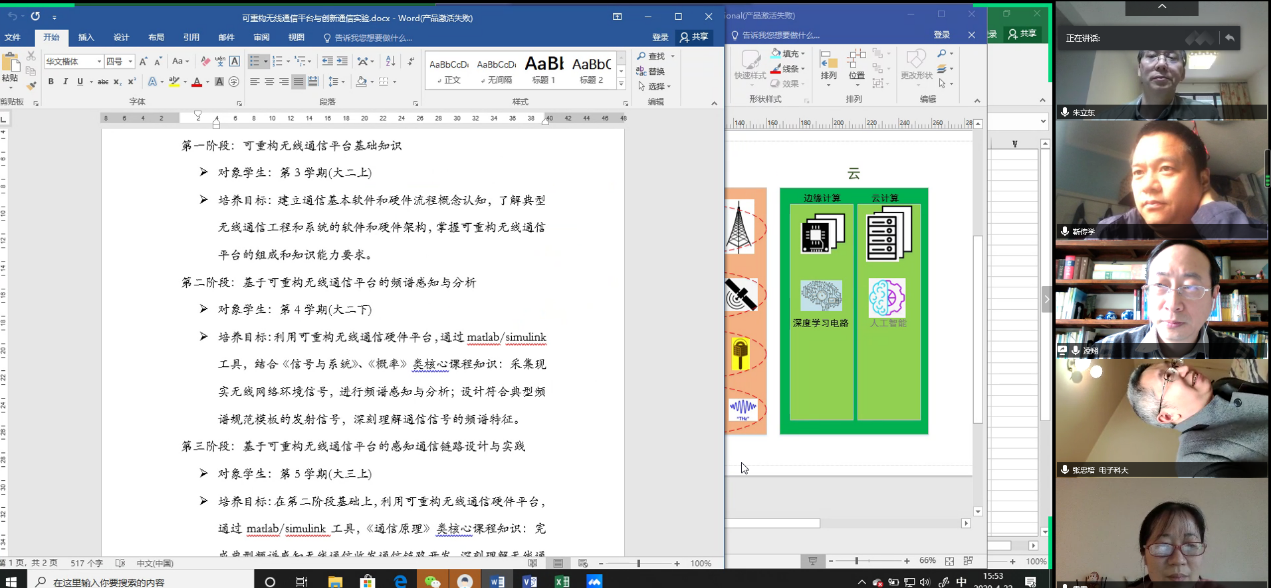Open the 审阅 review tab
The width and height of the screenshot is (1271, 588).
click(261, 37)
